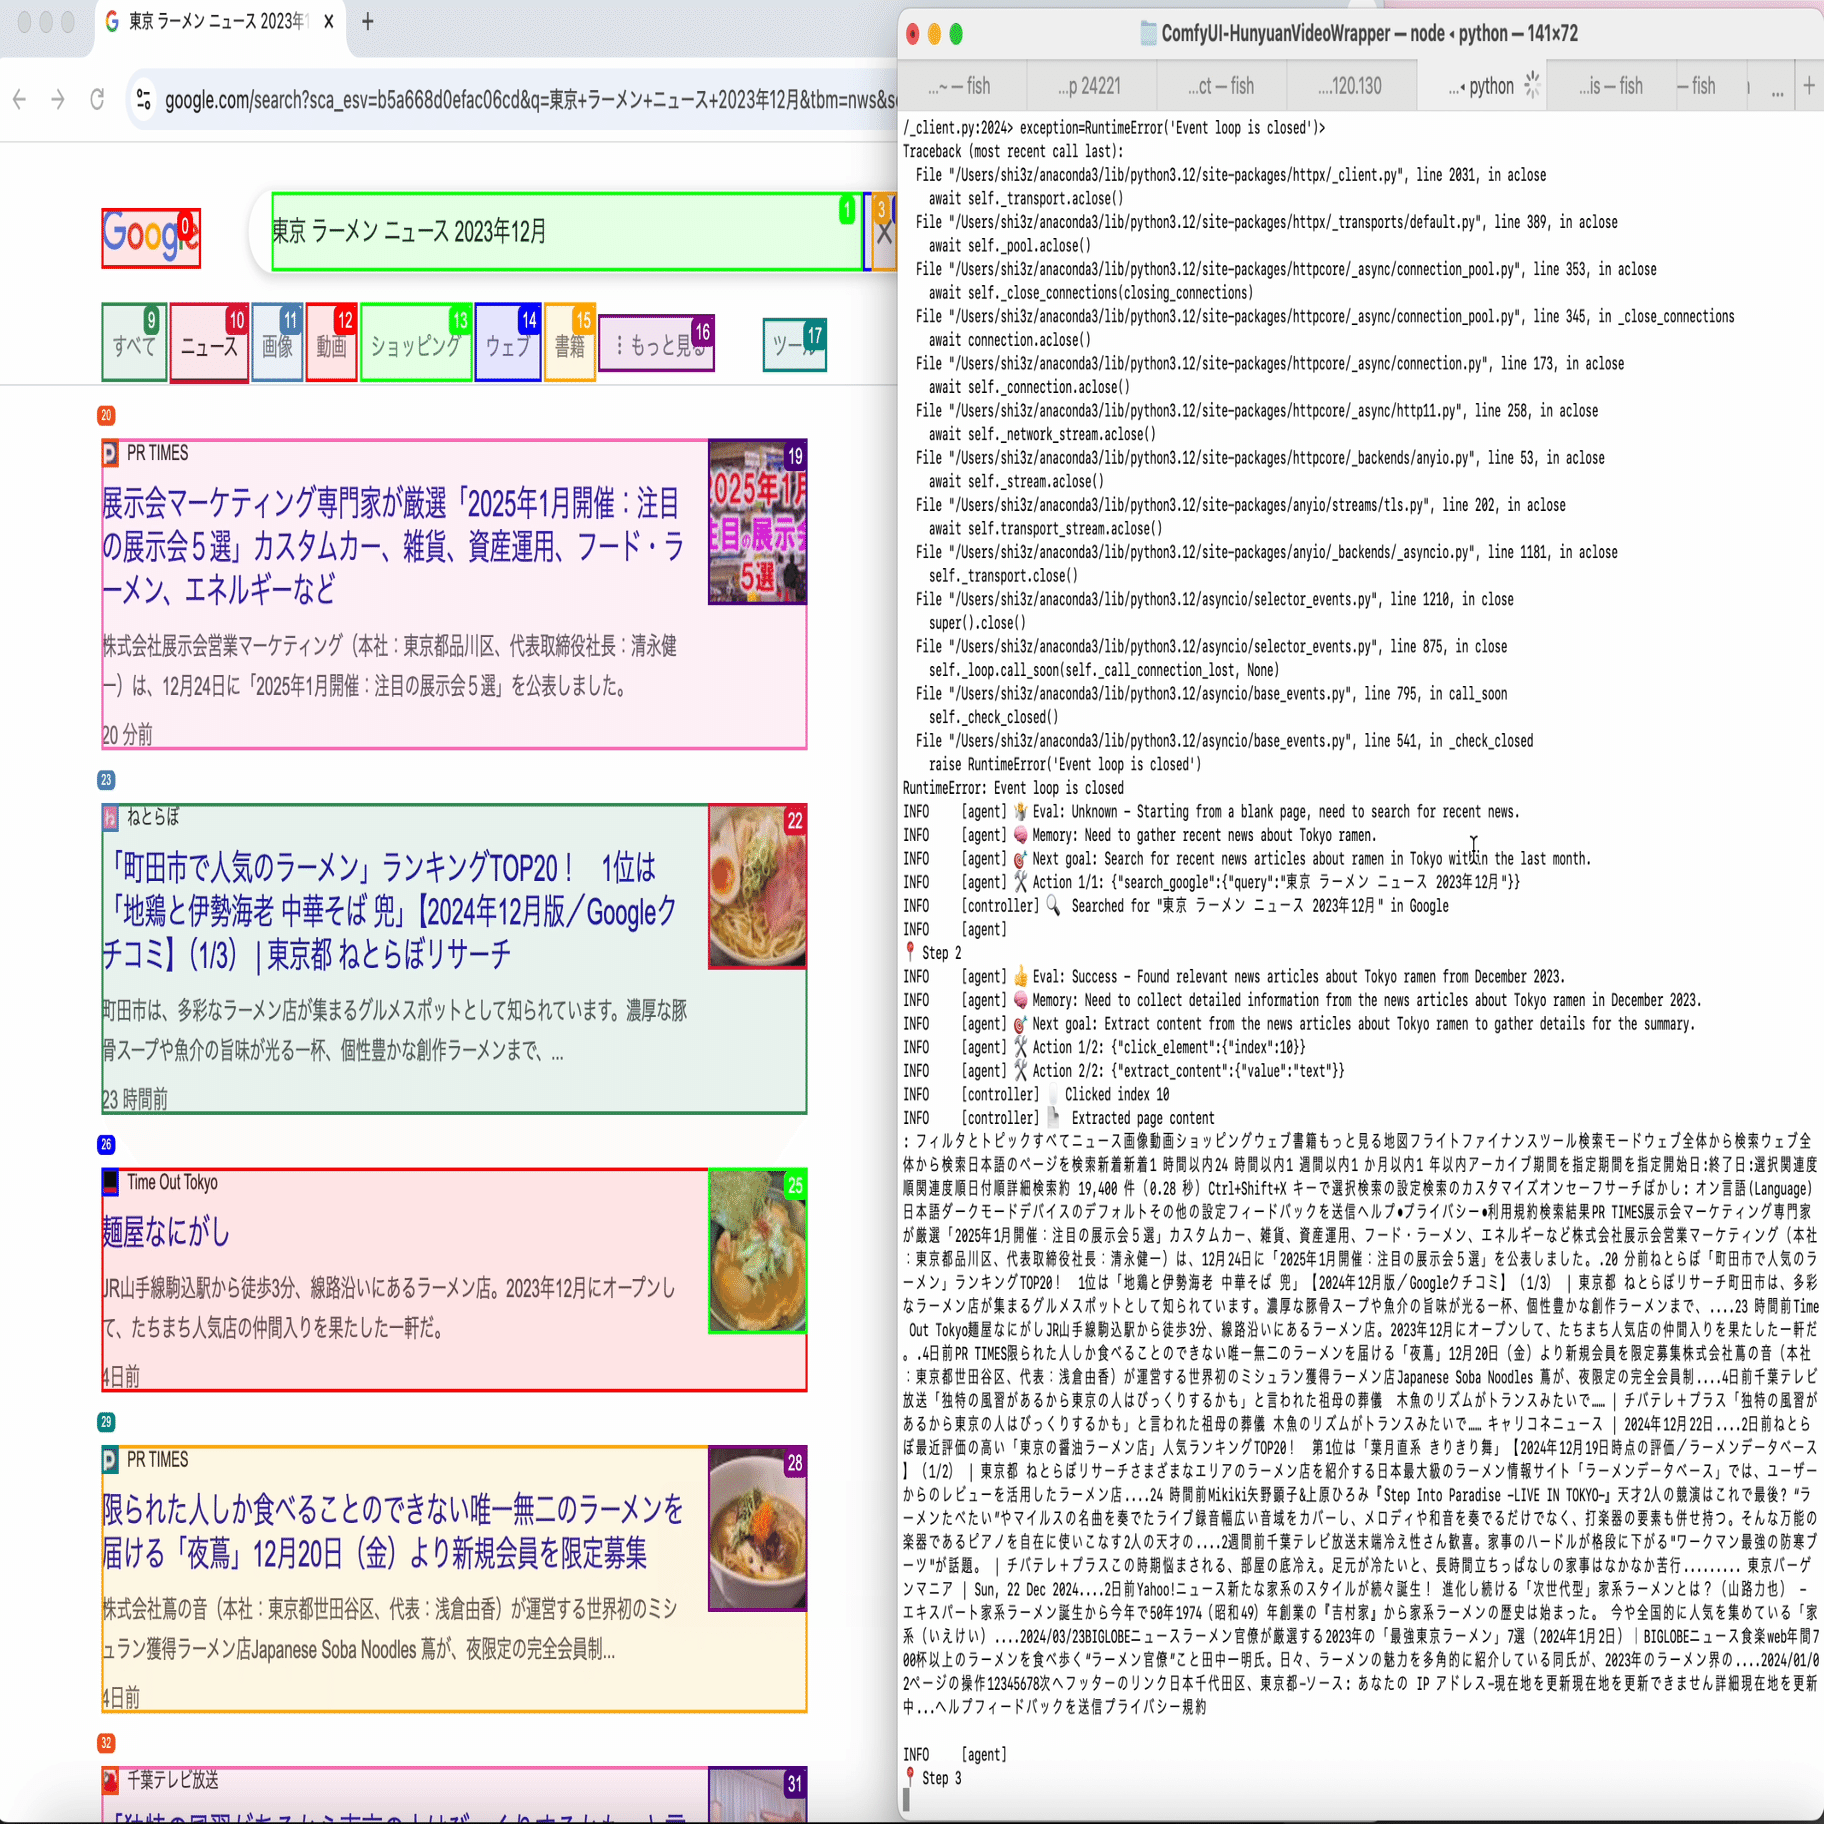The height and width of the screenshot is (1824, 1824).
Task: Click the PR TIMES favicon on the first article
Action: coord(110,452)
